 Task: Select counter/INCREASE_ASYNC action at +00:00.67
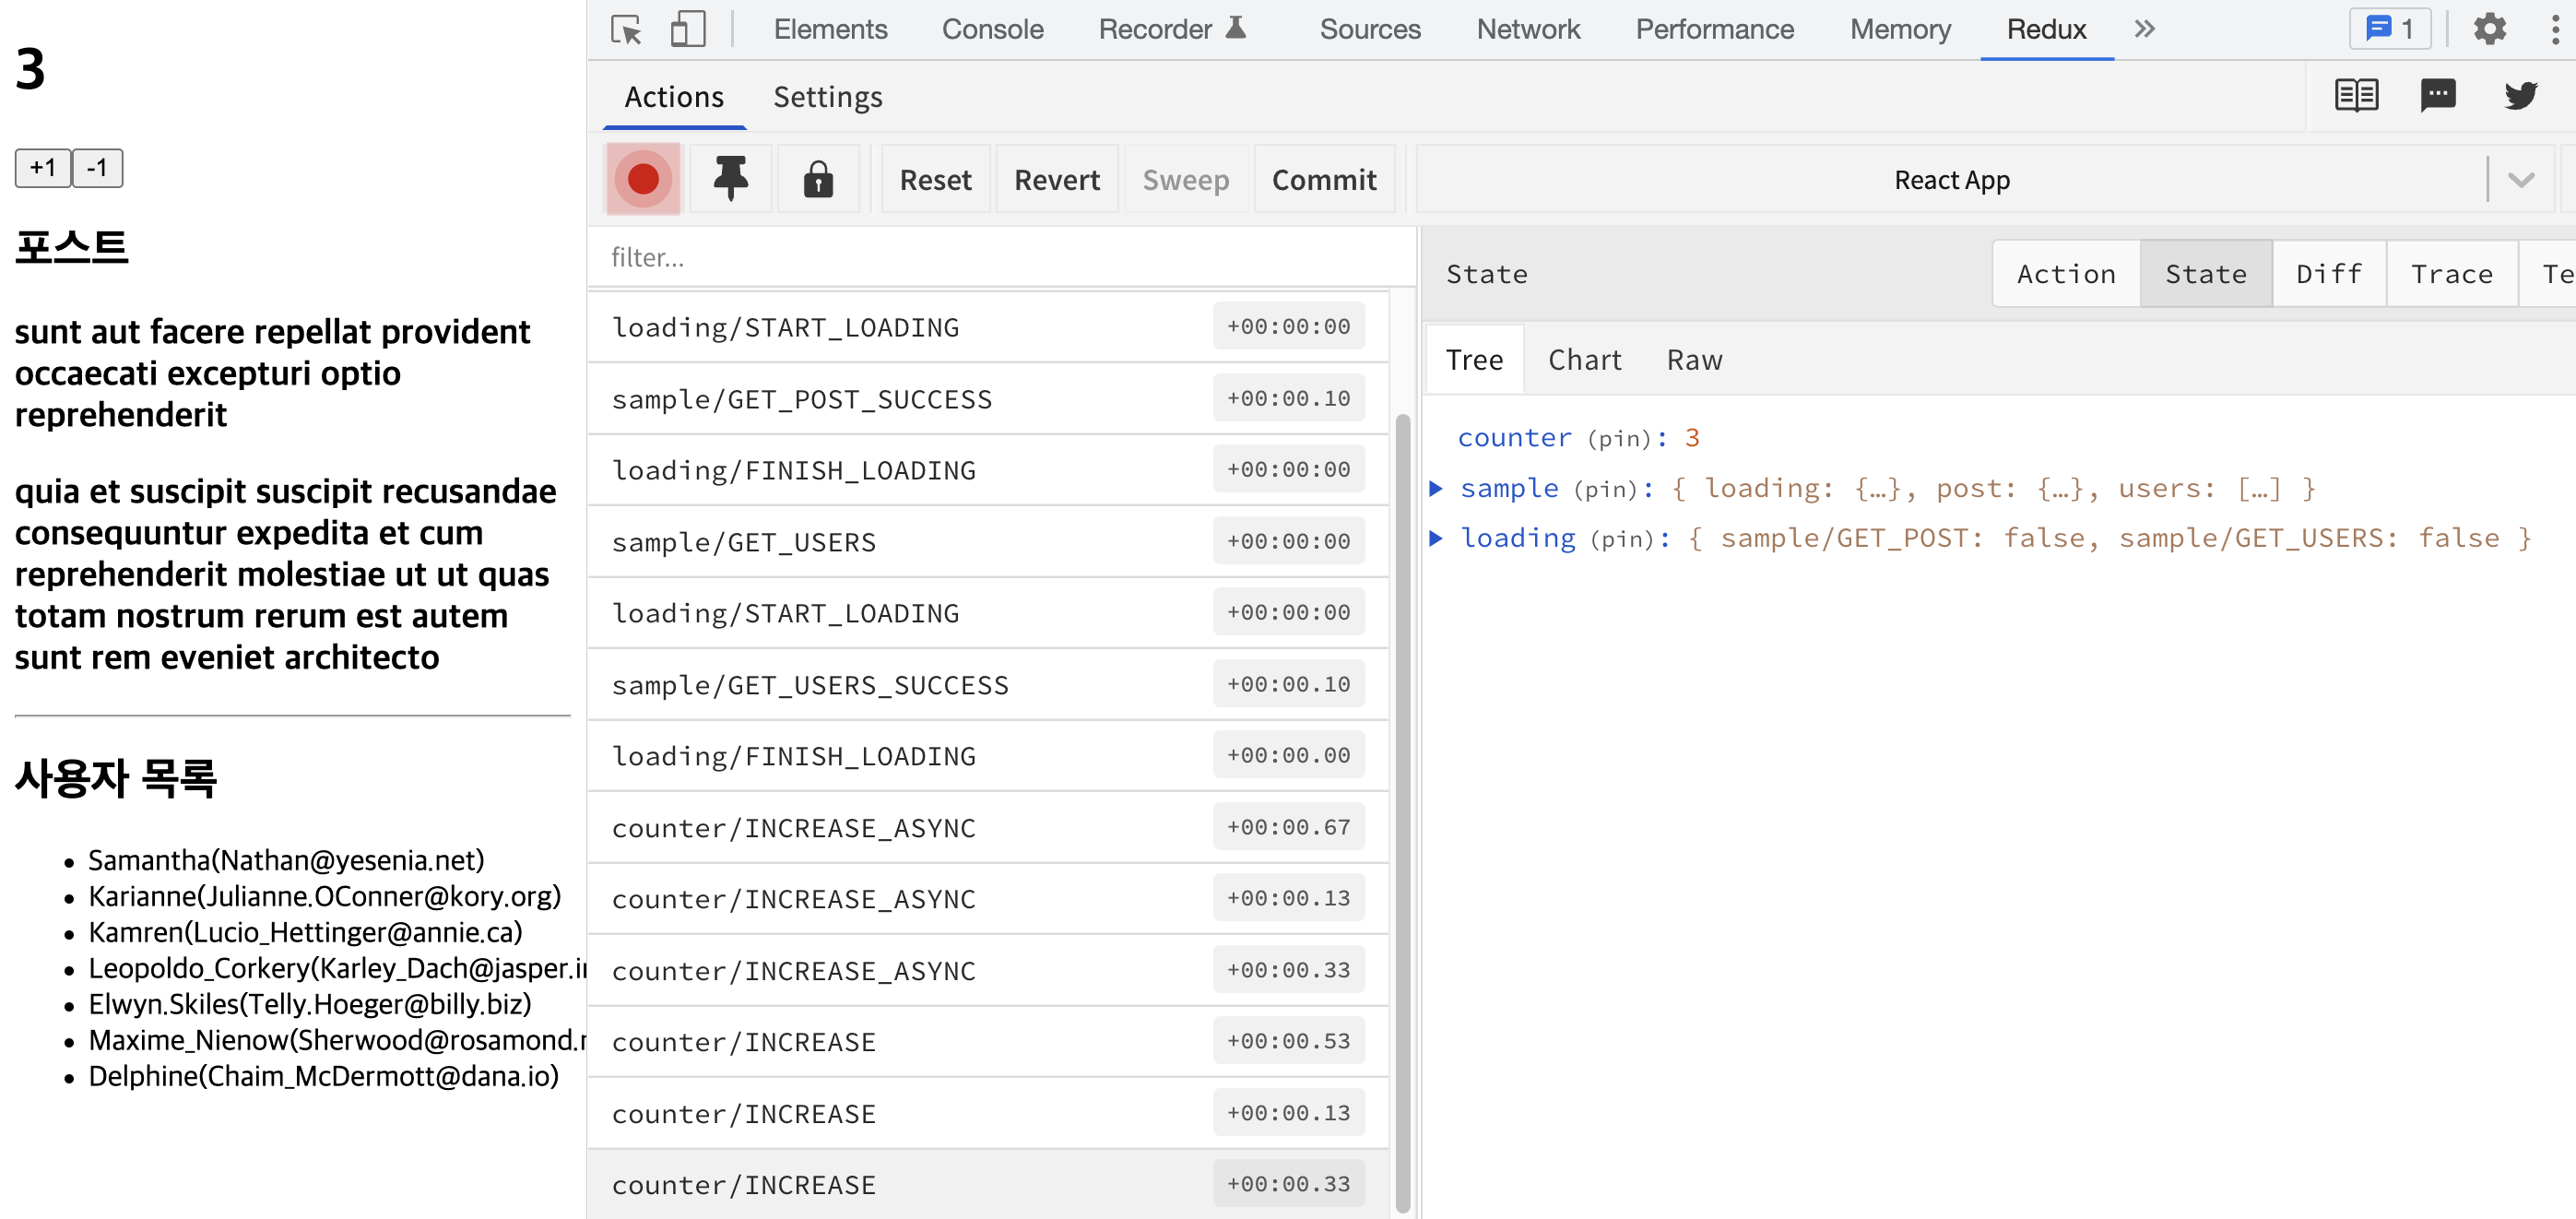click(987, 827)
